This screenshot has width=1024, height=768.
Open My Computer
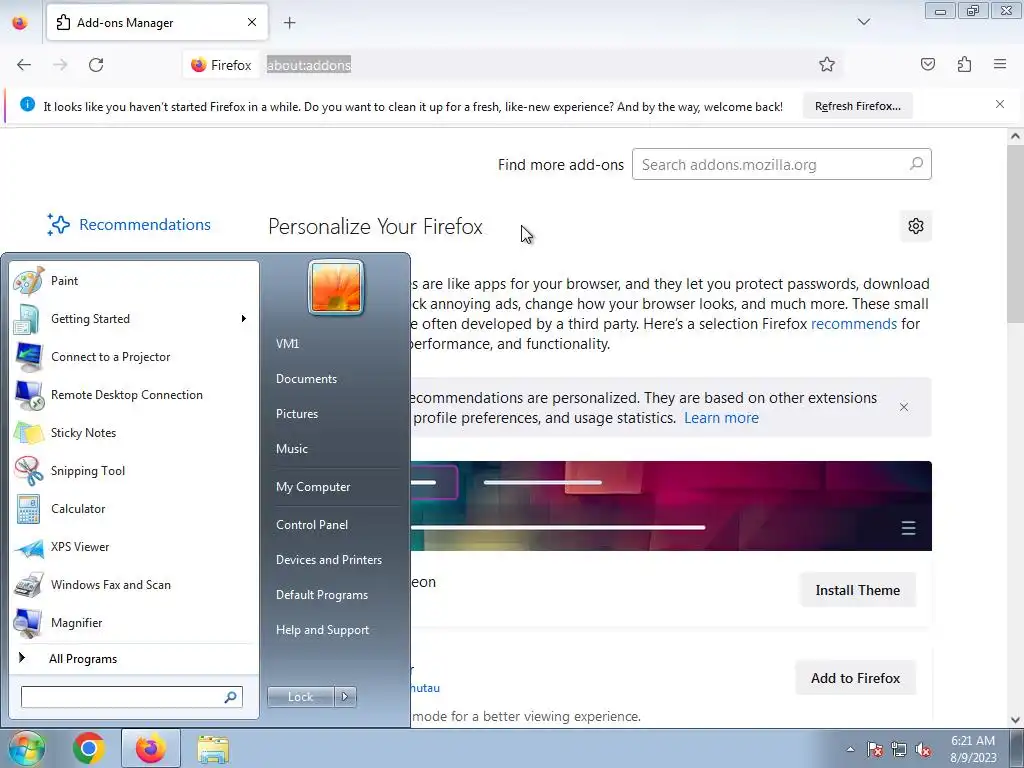click(x=313, y=487)
